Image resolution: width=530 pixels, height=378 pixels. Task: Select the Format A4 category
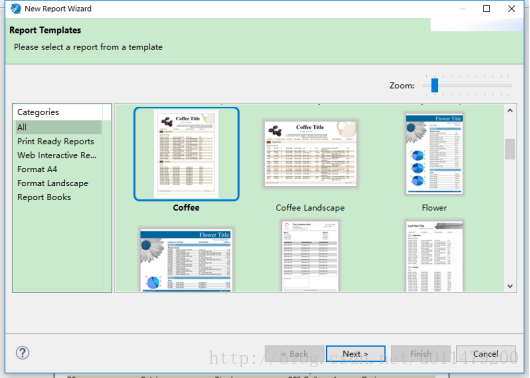[37, 169]
